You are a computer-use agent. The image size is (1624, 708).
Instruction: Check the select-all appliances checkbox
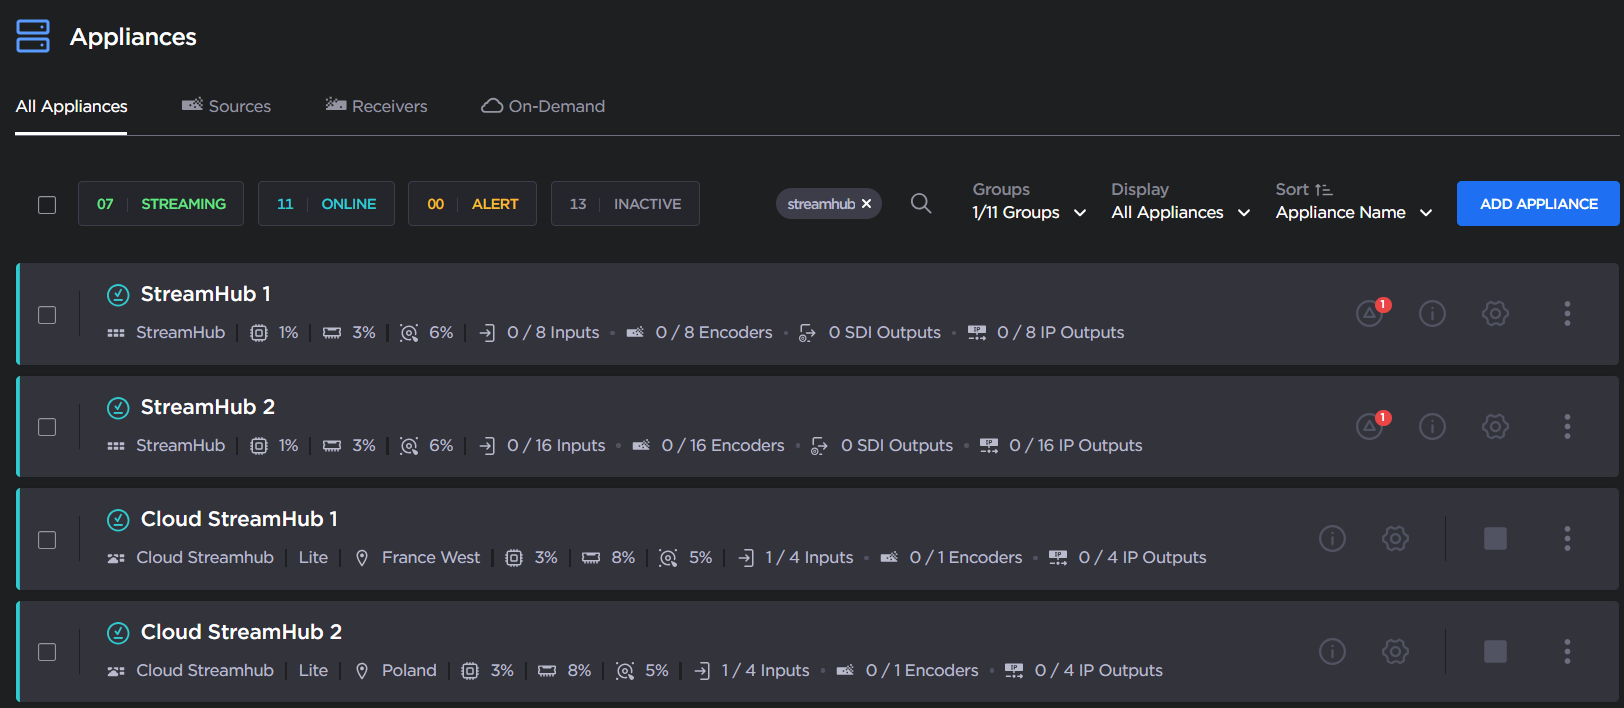coord(47,205)
